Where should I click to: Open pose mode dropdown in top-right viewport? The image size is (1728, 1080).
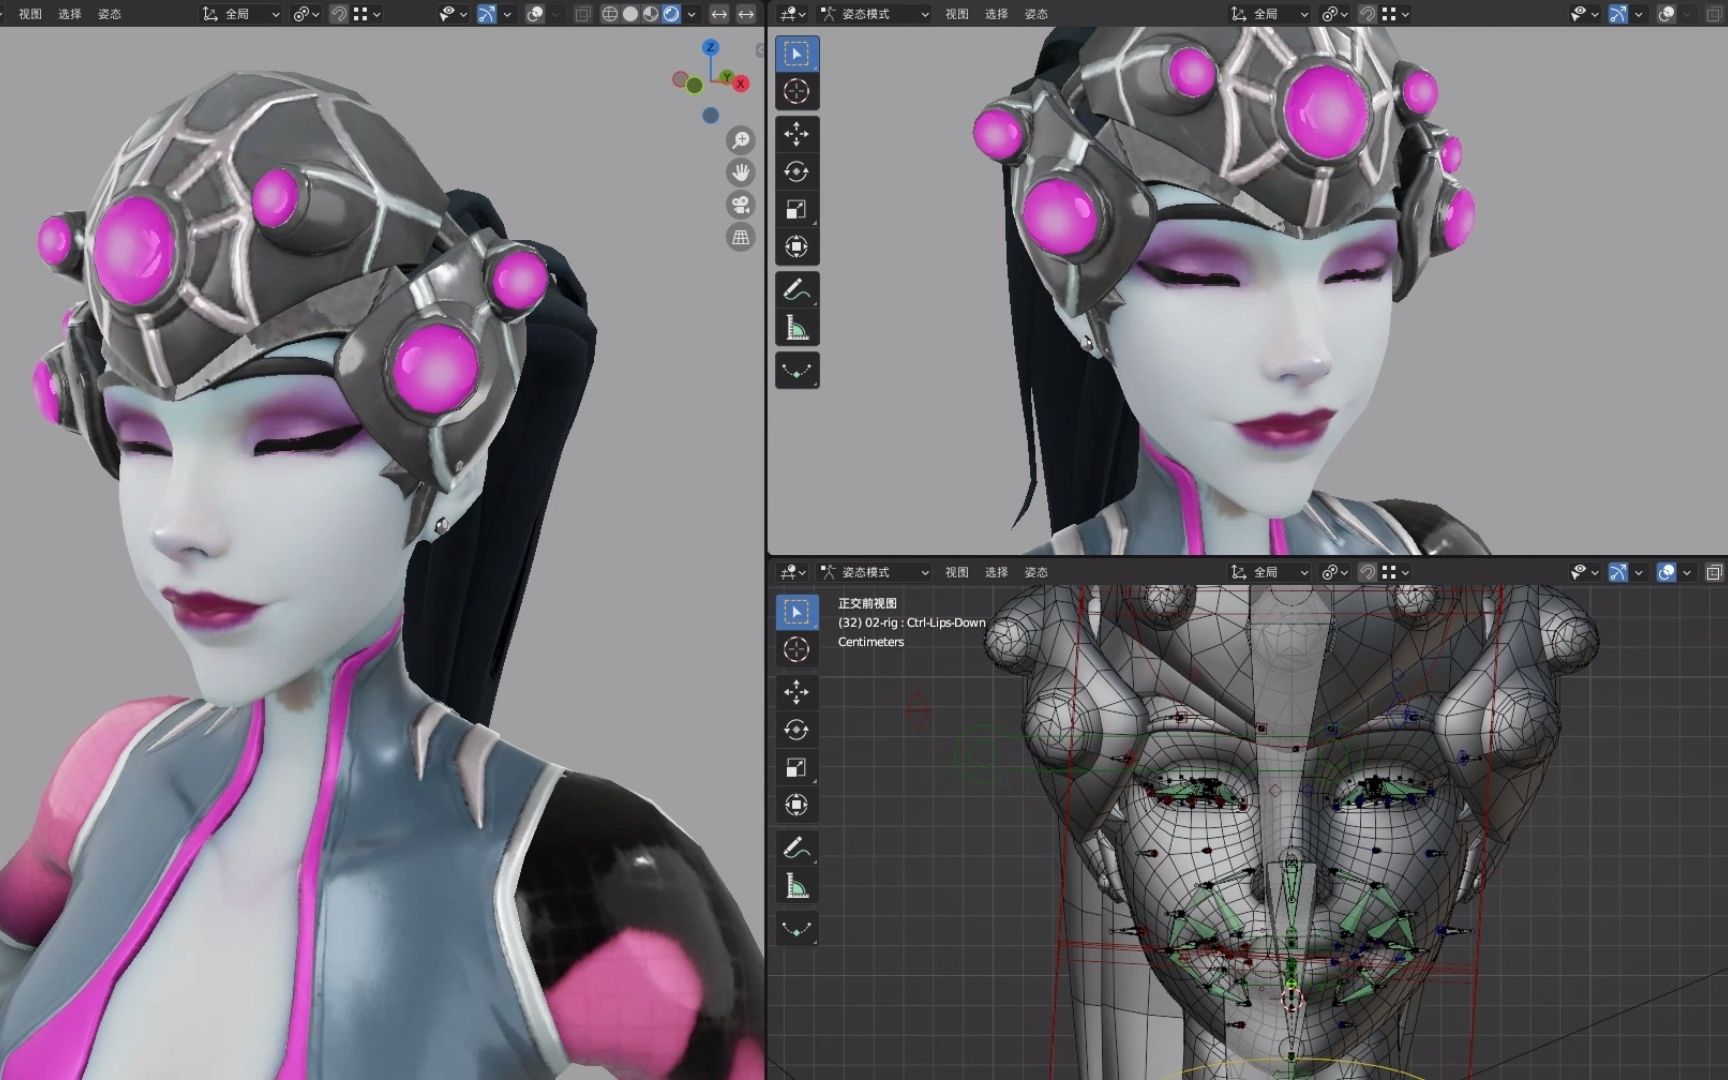coord(875,14)
